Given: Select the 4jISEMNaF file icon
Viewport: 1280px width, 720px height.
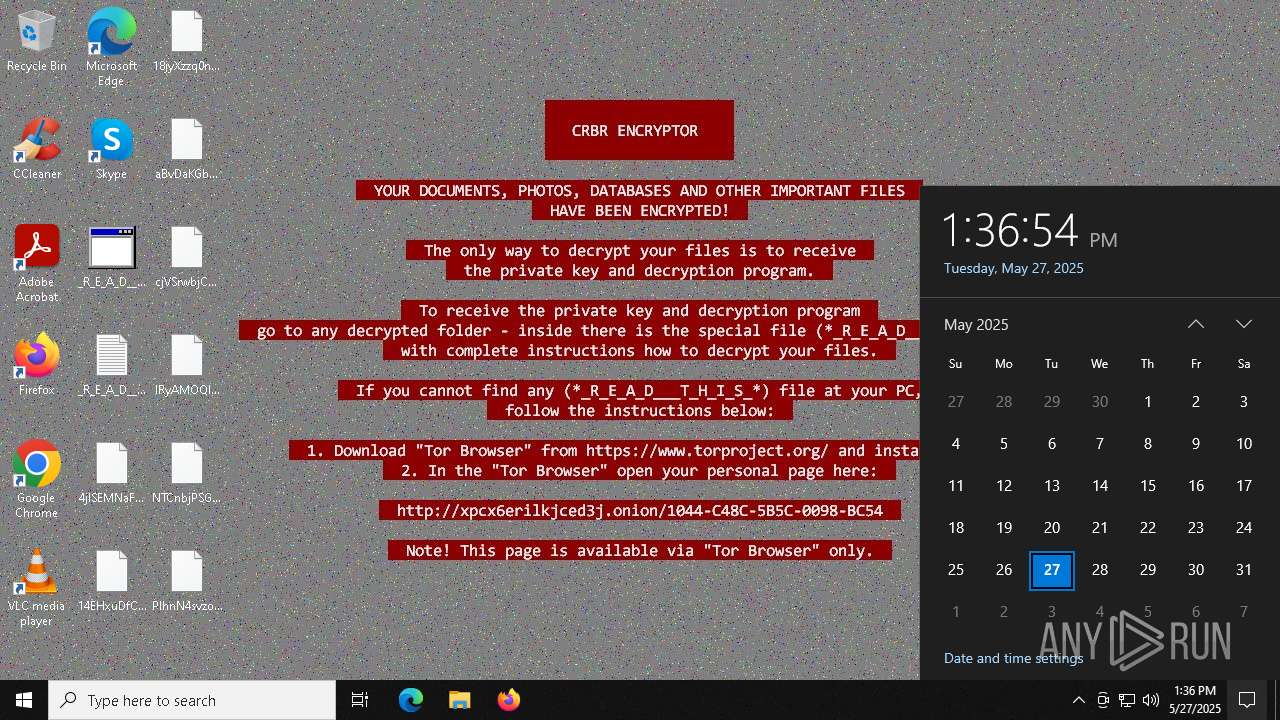Looking at the screenshot, I should 111,474.
